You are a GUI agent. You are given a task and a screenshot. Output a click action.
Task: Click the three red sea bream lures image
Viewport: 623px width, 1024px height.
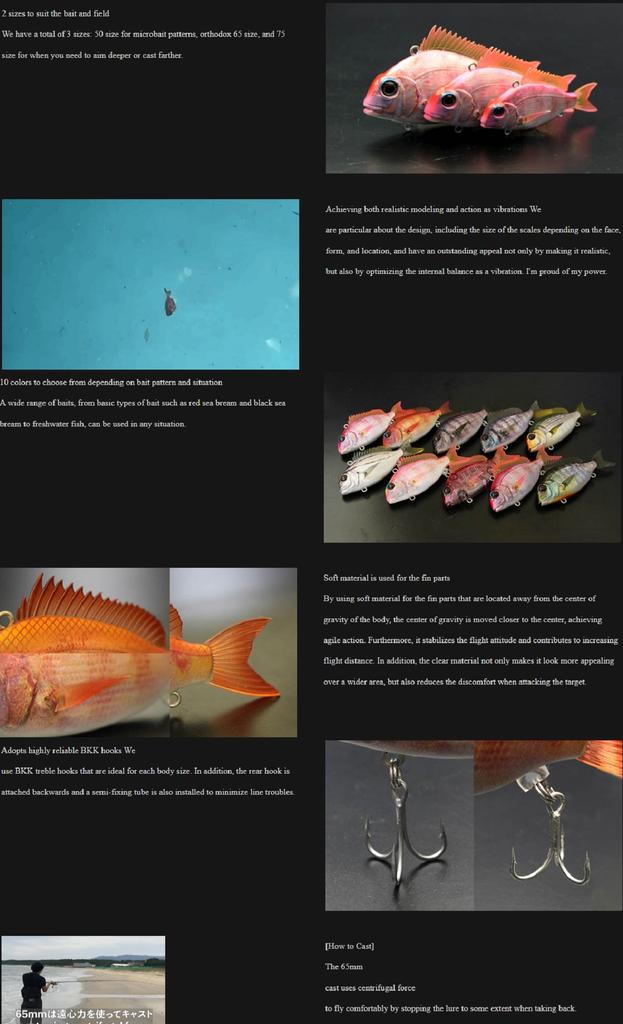point(473,88)
